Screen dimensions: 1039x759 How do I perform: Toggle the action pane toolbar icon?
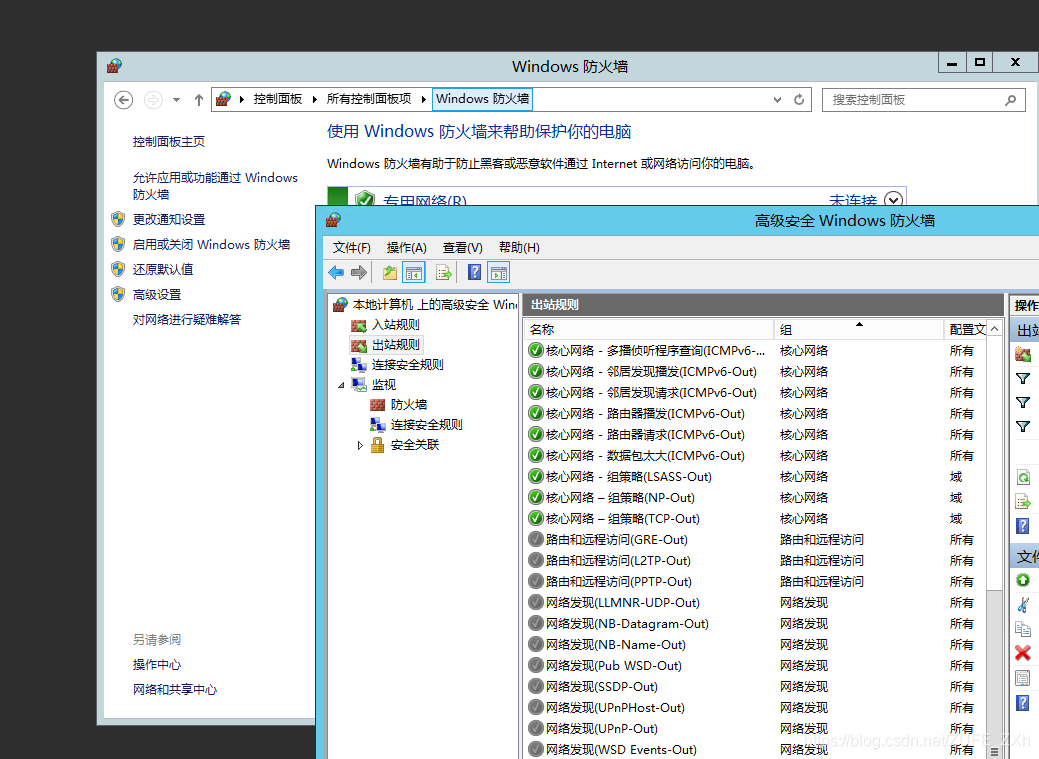pos(499,272)
